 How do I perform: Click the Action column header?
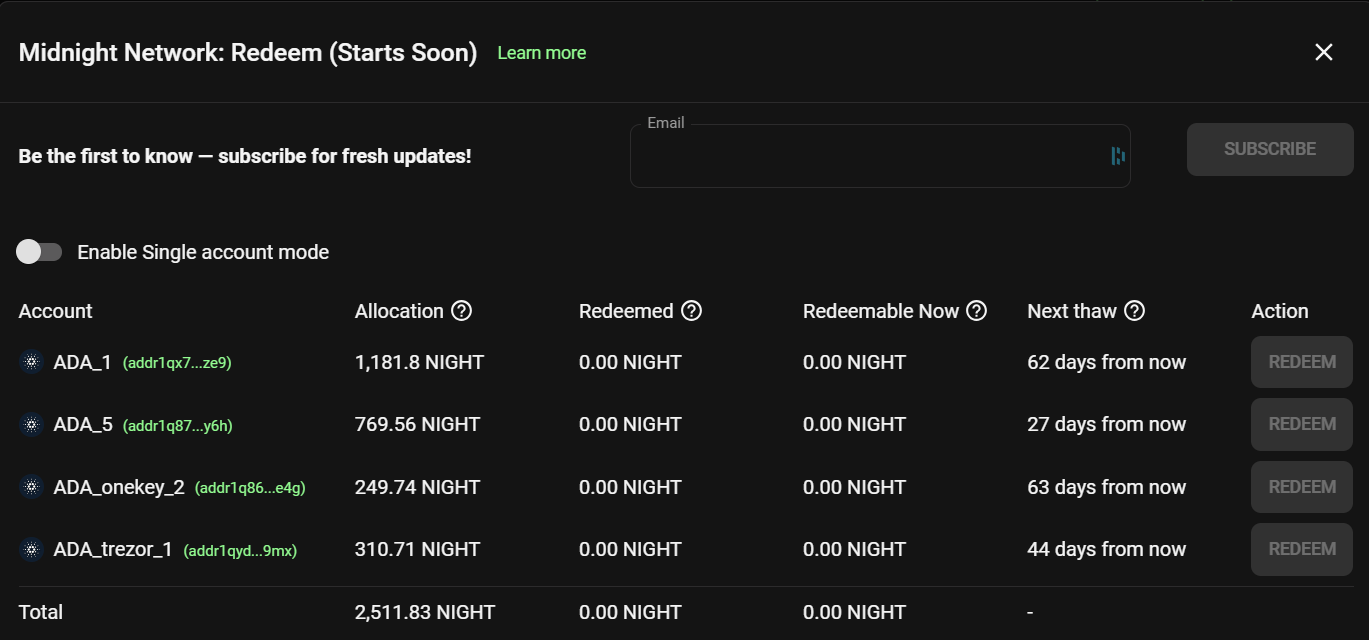(x=1280, y=311)
